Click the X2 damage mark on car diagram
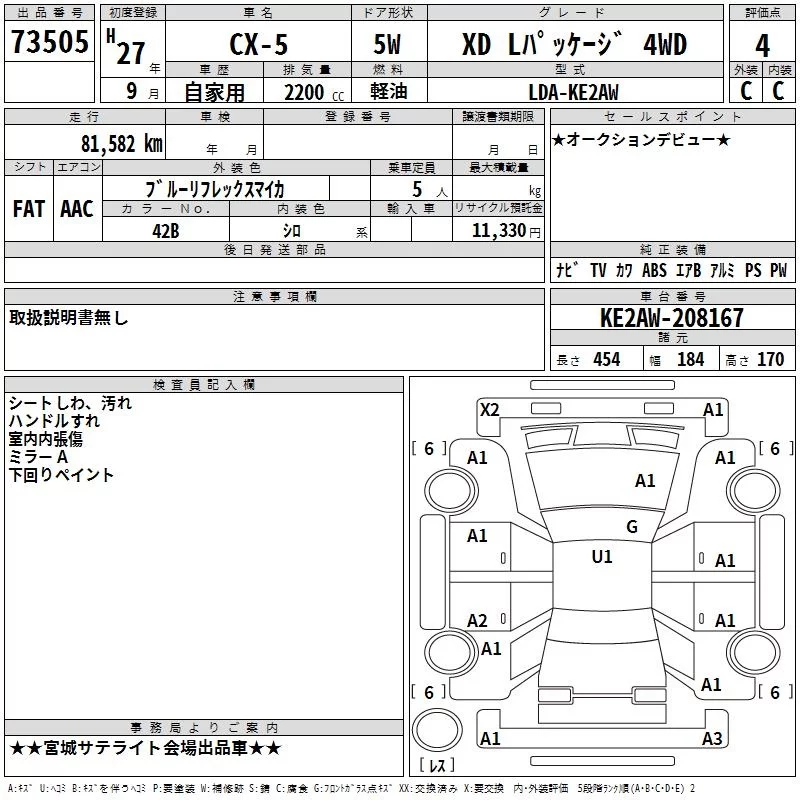This screenshot has width=800, height=800. coord(489,409)
